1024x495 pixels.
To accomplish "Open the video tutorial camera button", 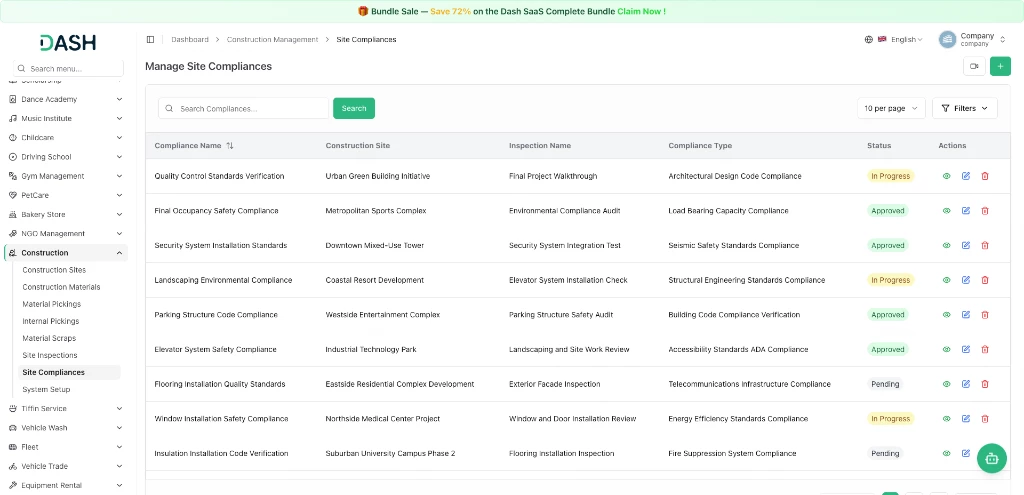I will [x=974, y=66].
